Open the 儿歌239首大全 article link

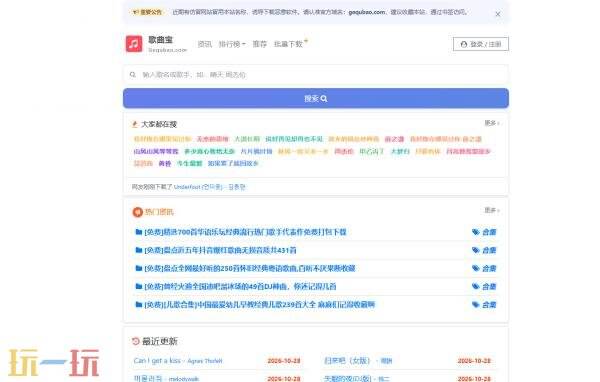click(x=260, y=305)
